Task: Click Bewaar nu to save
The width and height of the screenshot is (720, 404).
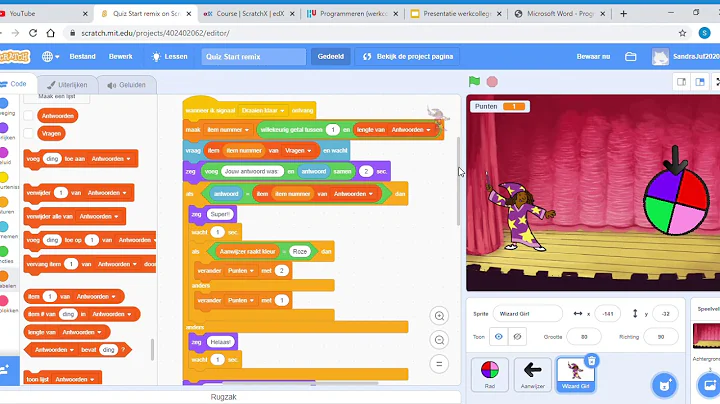Action: click(593, 56)
